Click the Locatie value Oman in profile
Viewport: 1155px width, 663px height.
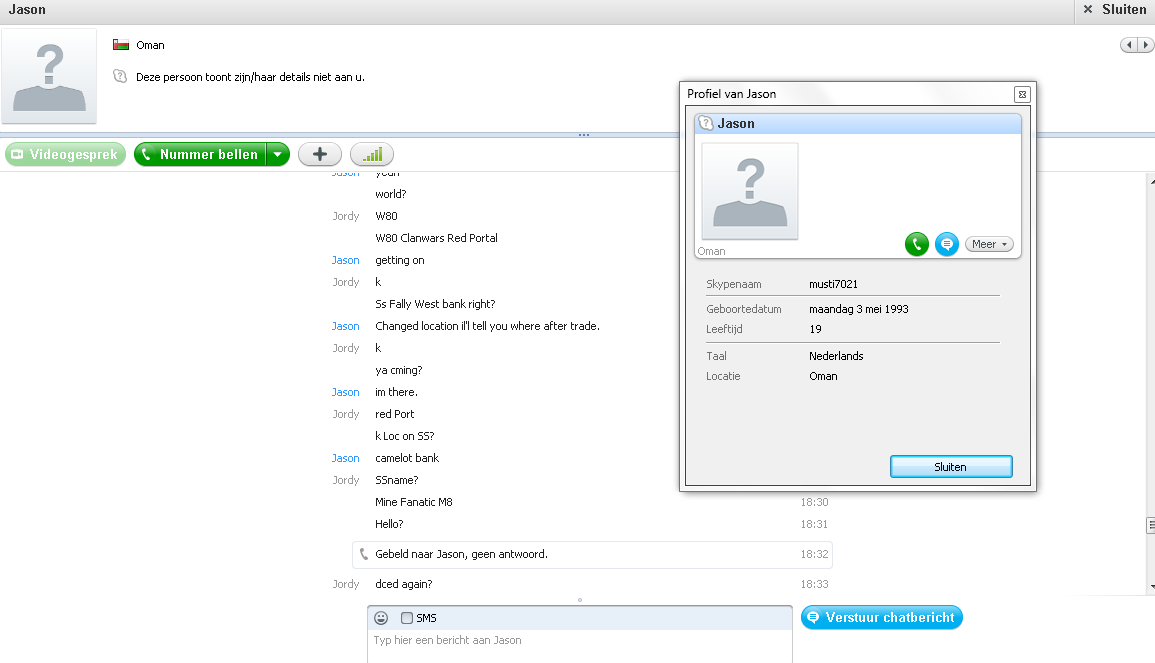tap(823, 376)
